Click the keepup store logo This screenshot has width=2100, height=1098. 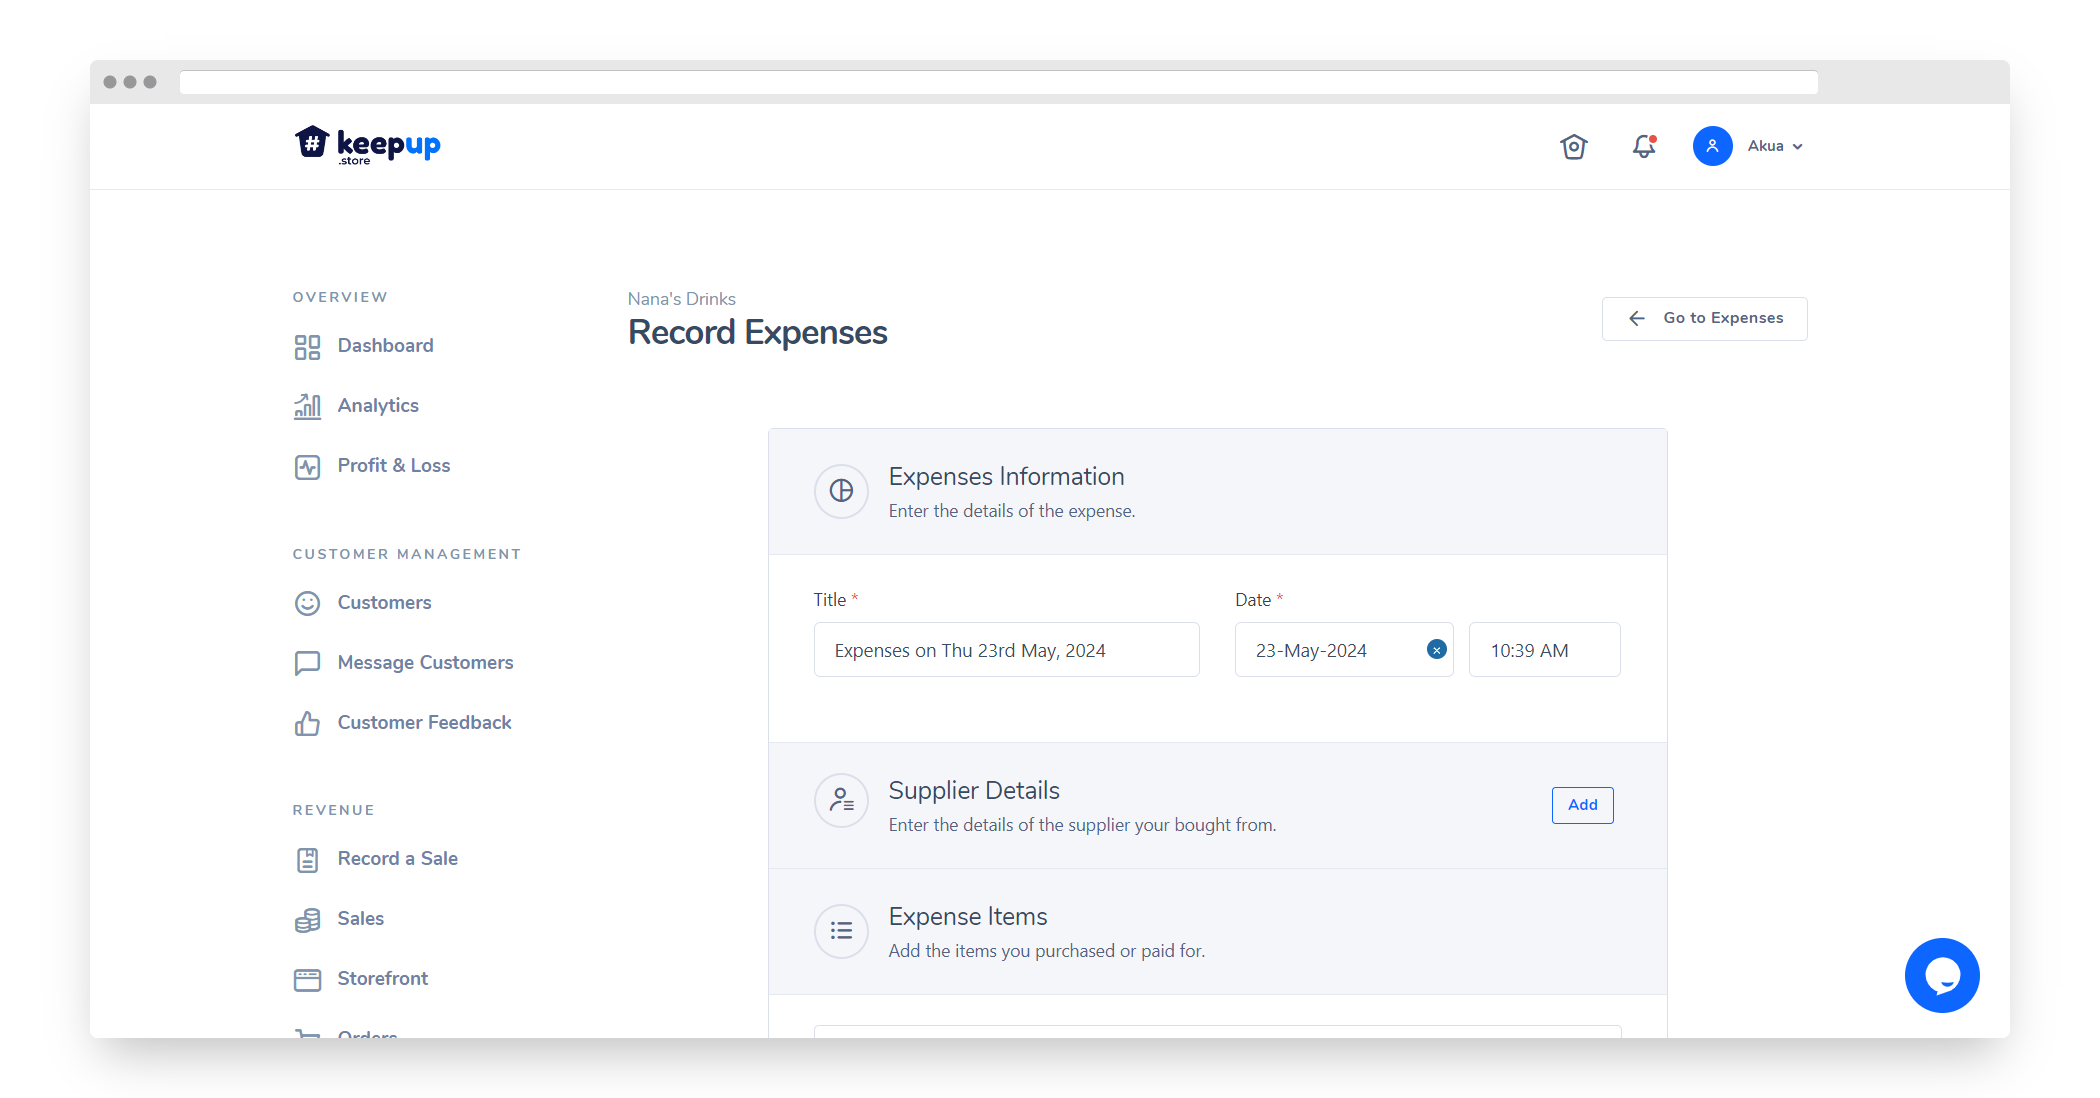click(367, 146)
